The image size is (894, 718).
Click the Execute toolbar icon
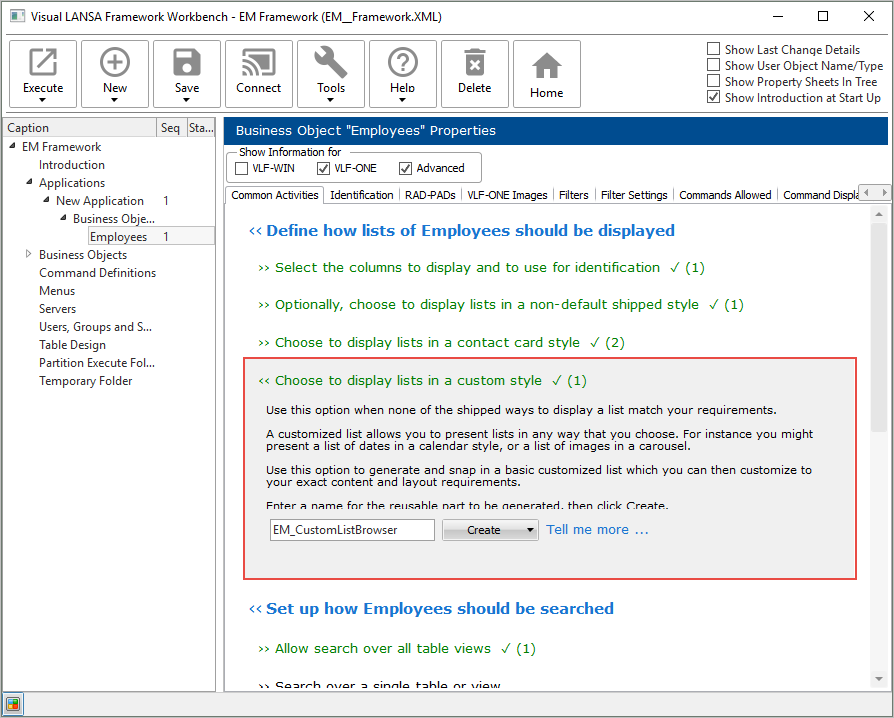coord(43,62)
